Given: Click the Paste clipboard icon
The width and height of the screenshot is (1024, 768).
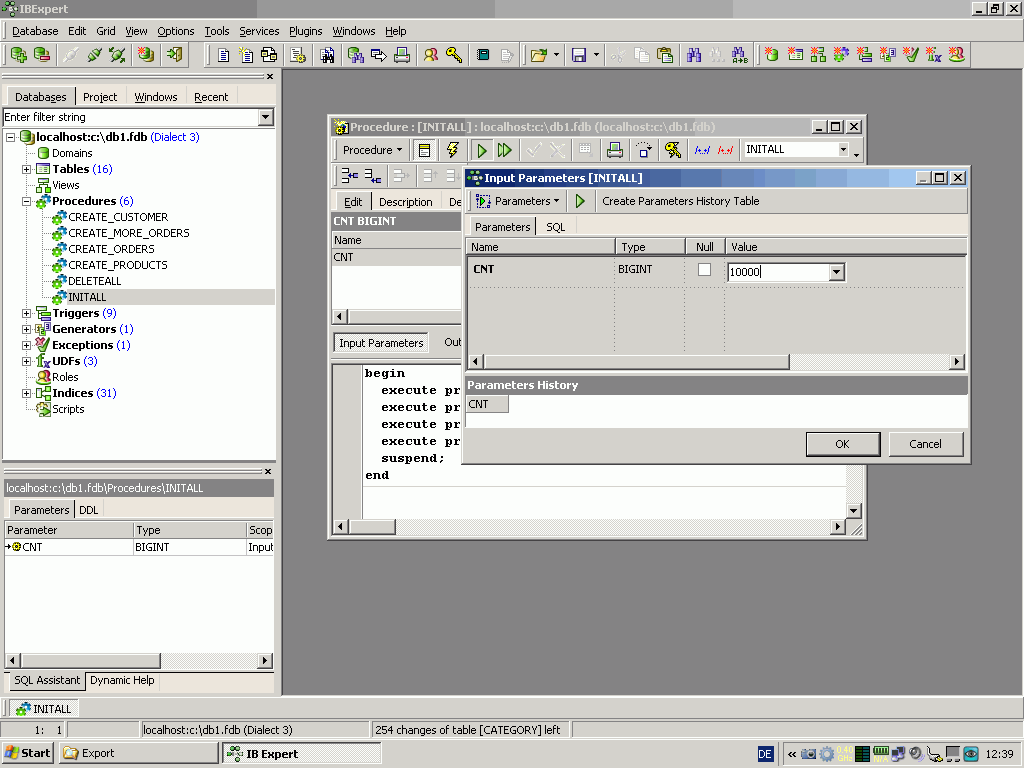Looking at the screenshot, I should (665, 55).
